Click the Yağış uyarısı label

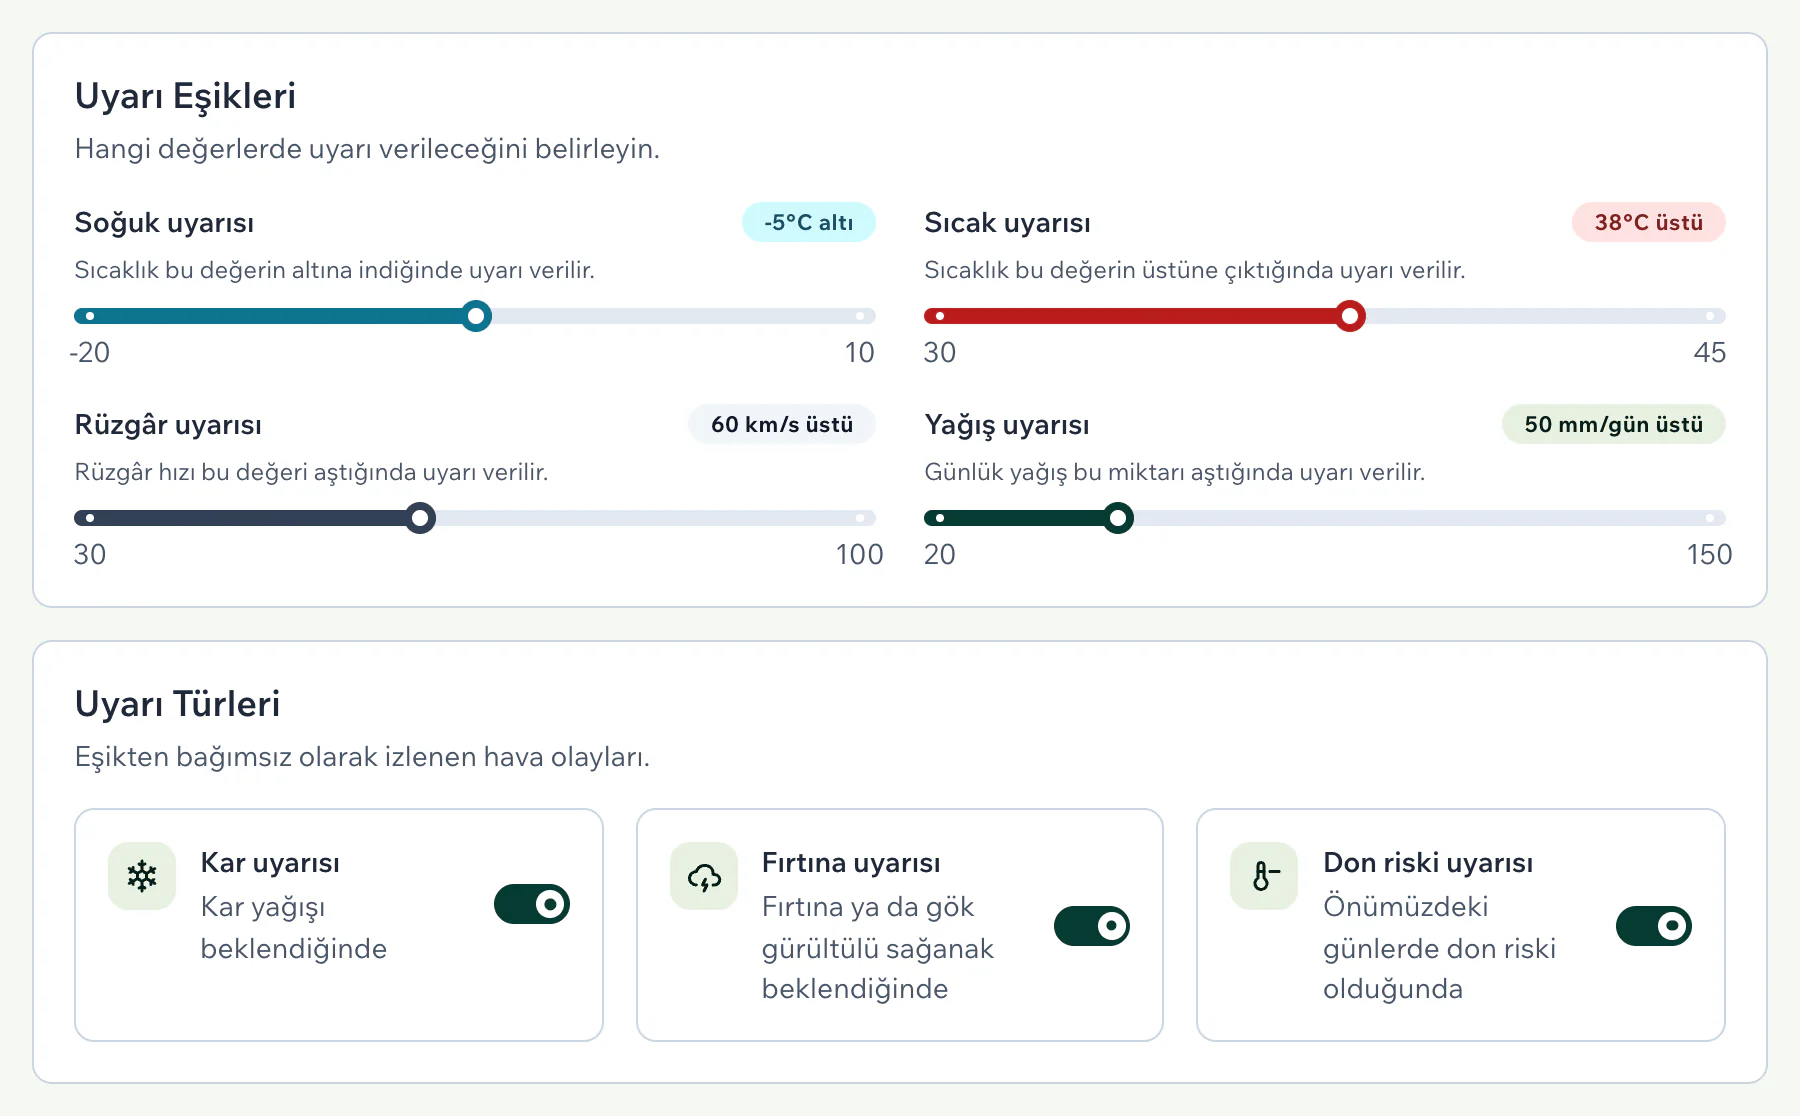click(1006, 424)
